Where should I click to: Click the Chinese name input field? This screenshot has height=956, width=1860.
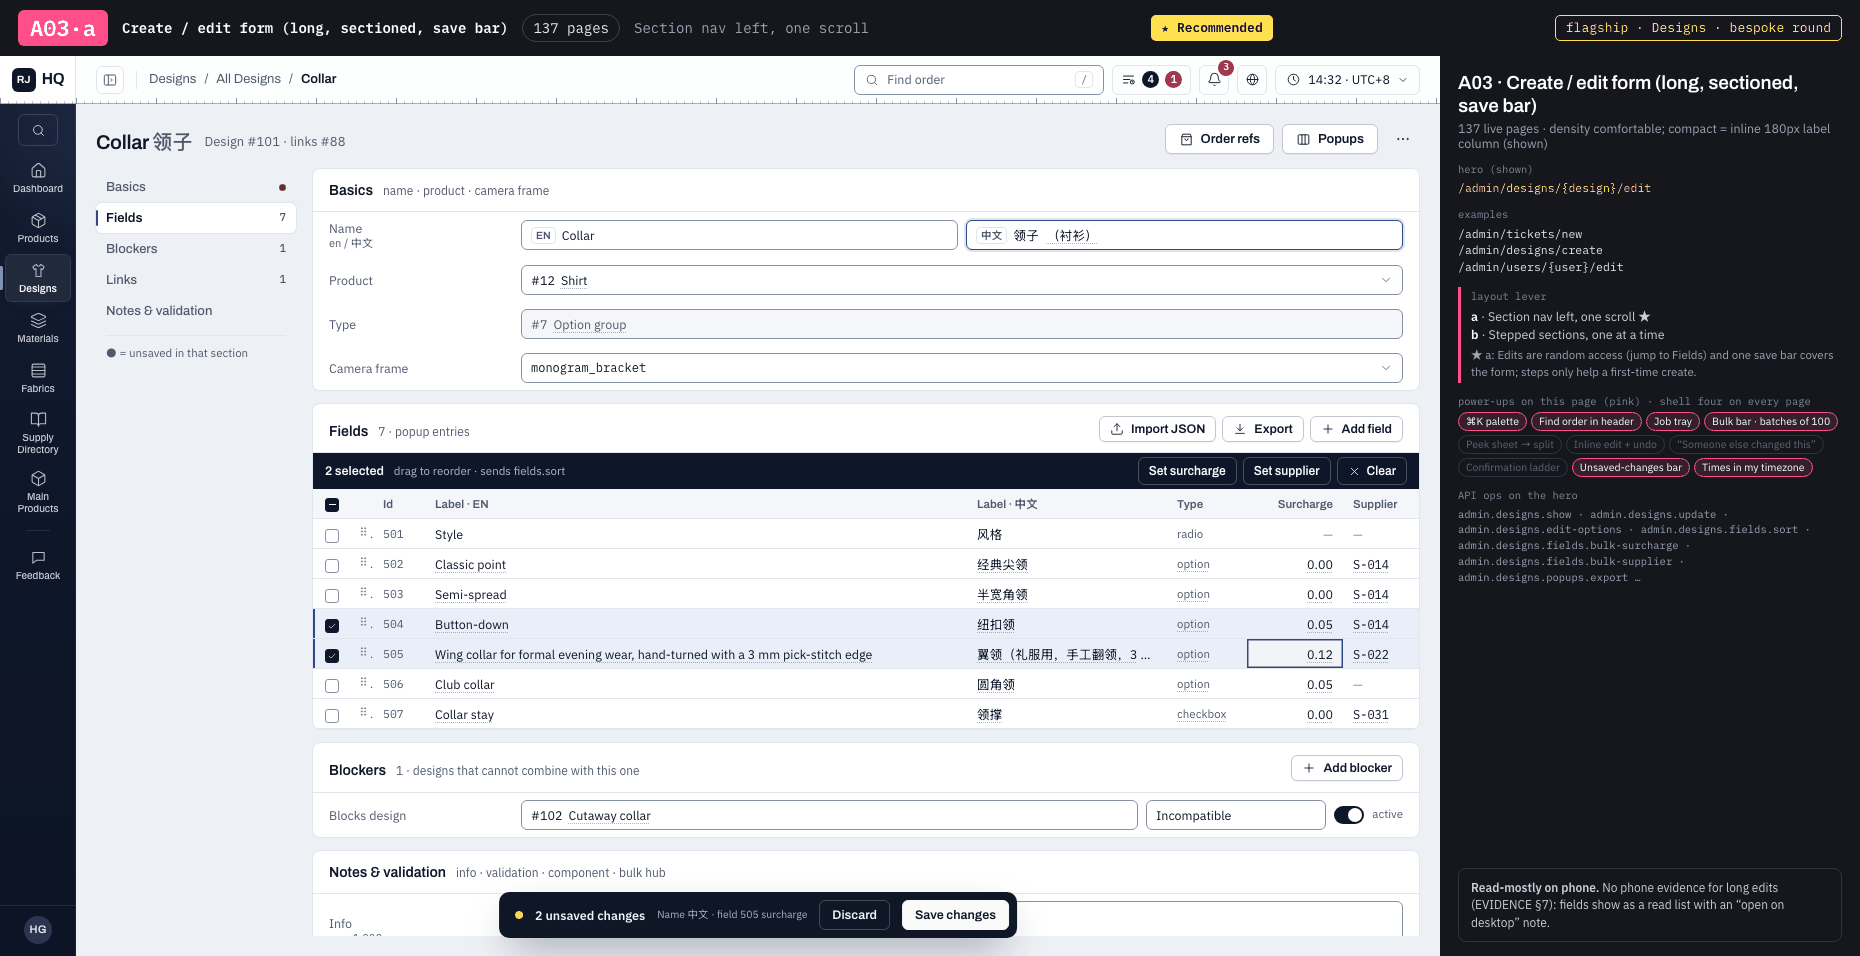[x=1184, y=235]
